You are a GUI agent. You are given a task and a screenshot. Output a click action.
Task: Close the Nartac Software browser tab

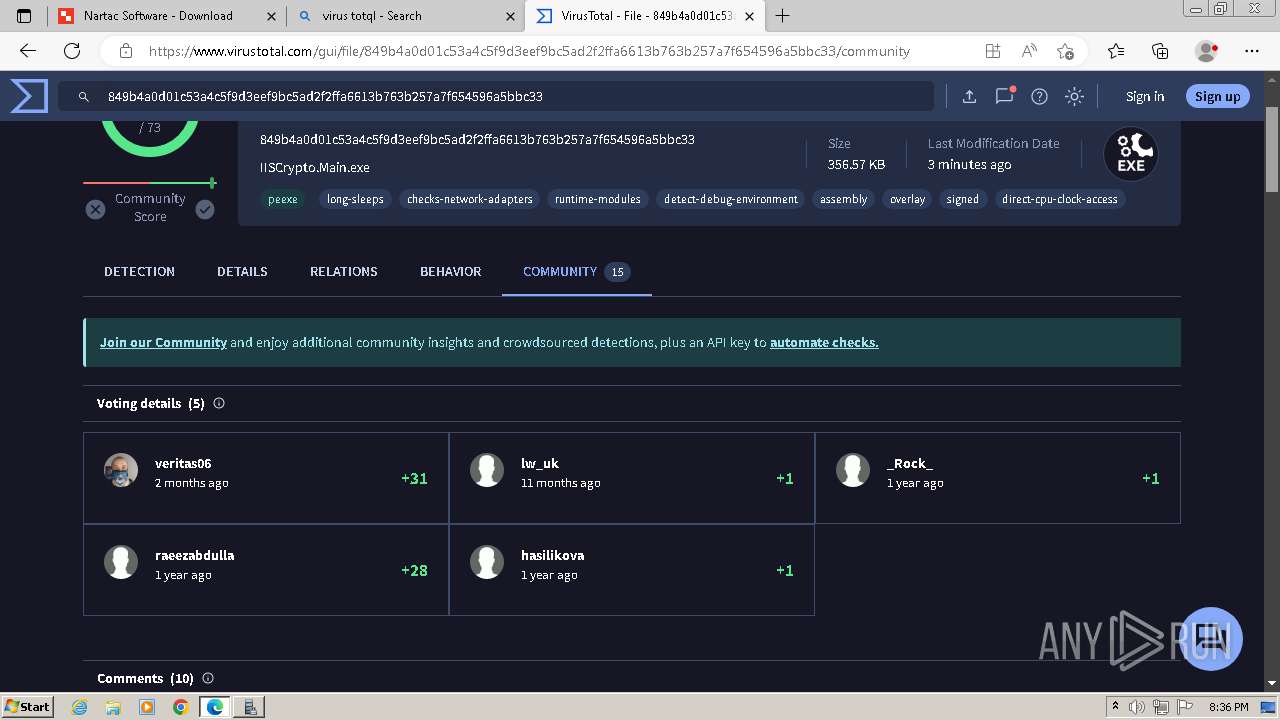[271, 16]
